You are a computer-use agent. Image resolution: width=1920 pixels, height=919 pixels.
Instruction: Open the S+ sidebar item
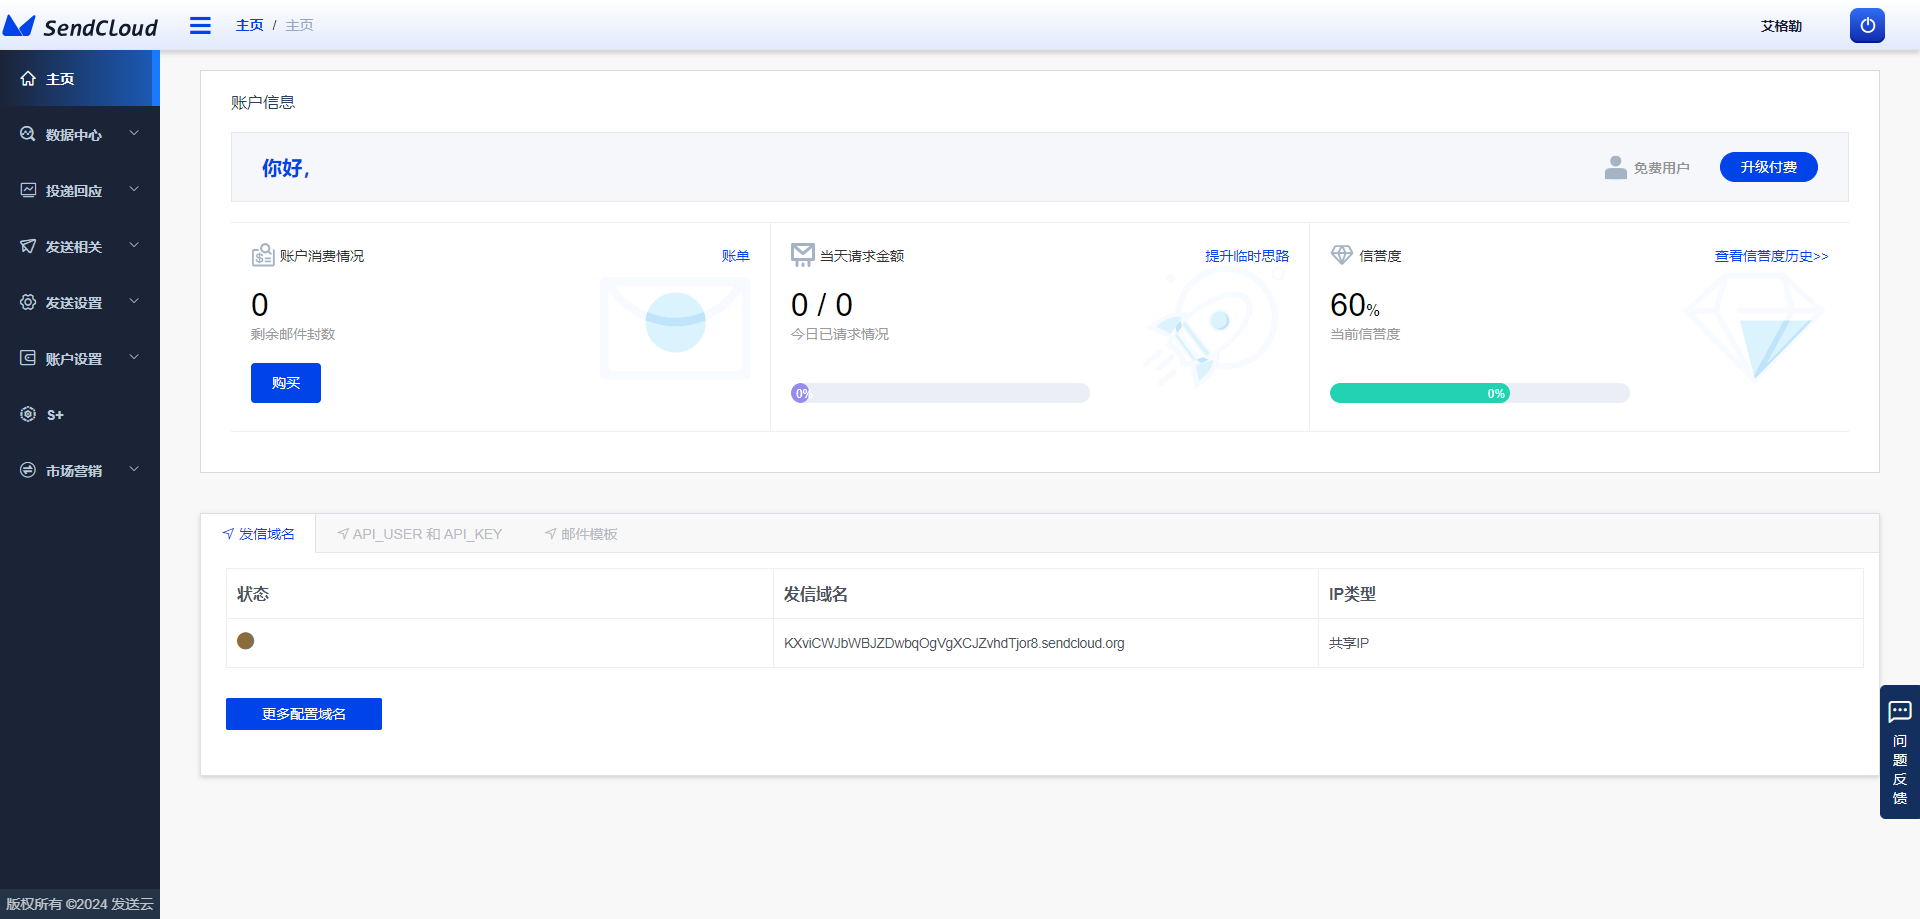point(27,414)
